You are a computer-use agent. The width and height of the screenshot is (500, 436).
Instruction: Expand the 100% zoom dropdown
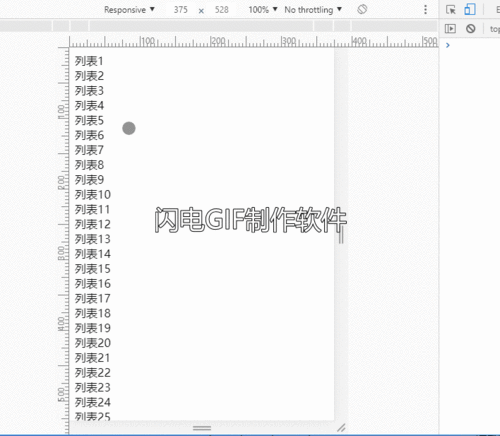click(x=263, y=10)
